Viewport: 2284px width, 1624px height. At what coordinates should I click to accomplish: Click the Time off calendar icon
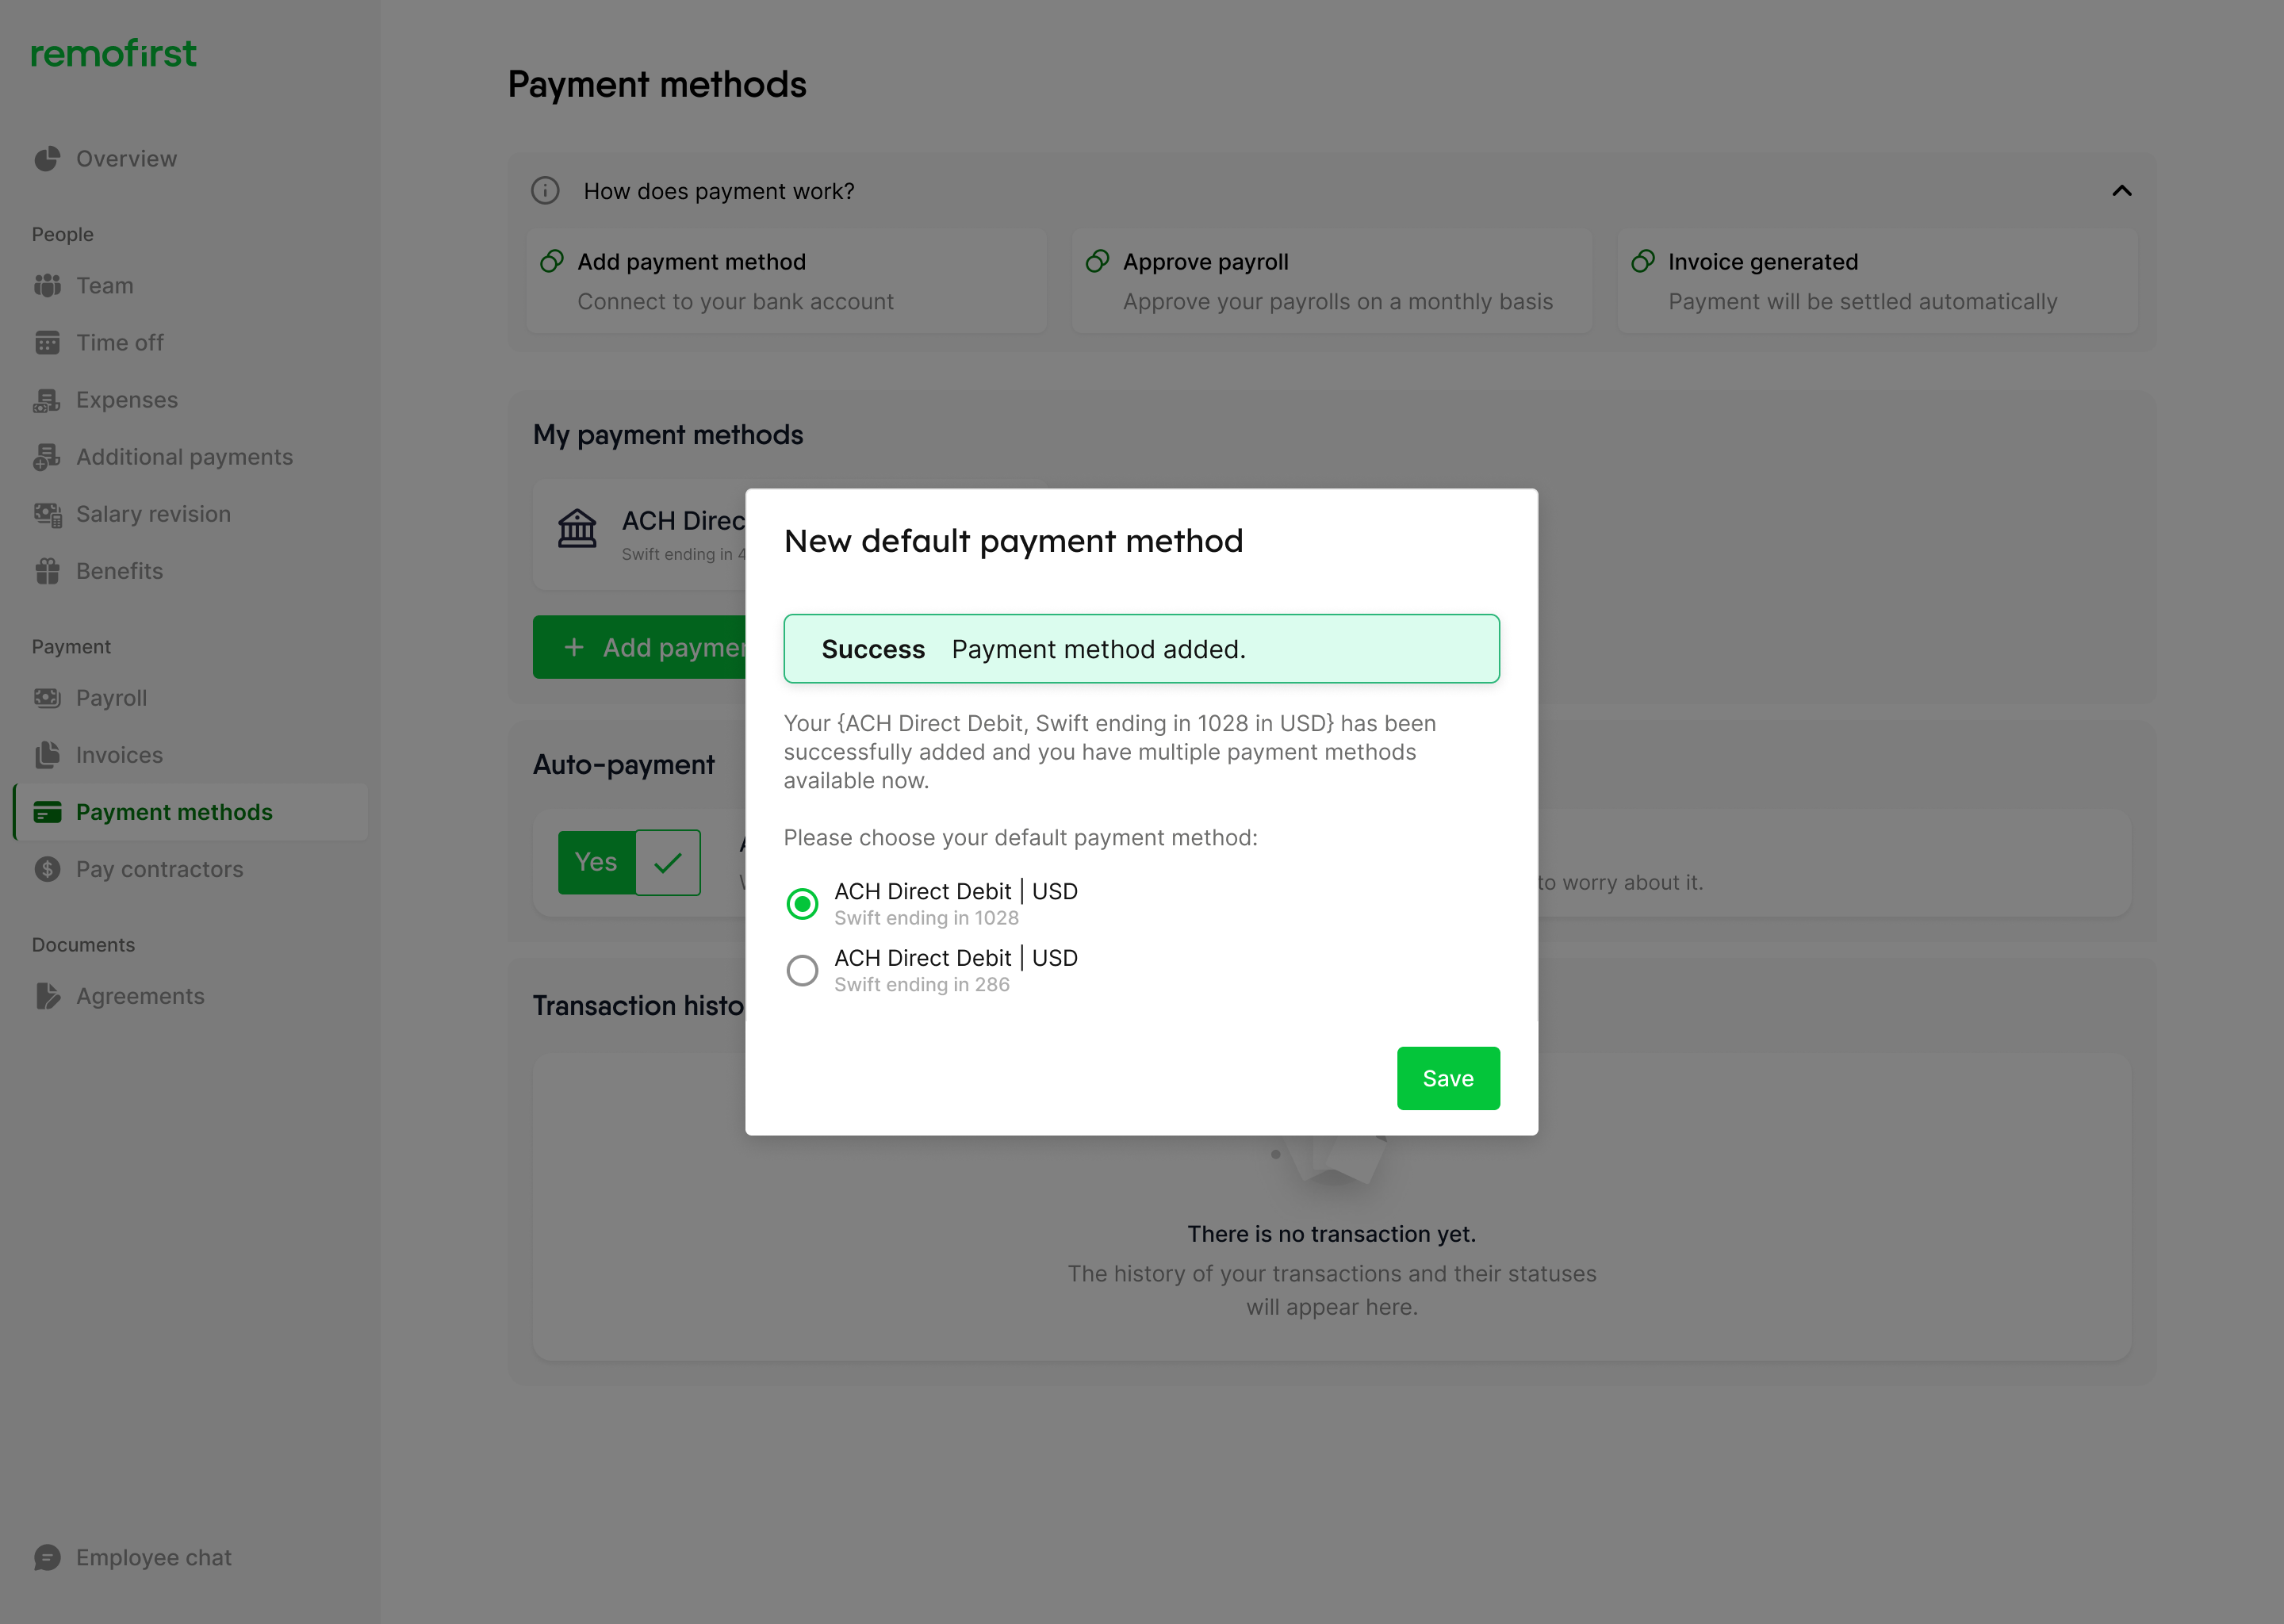[47, 343]
